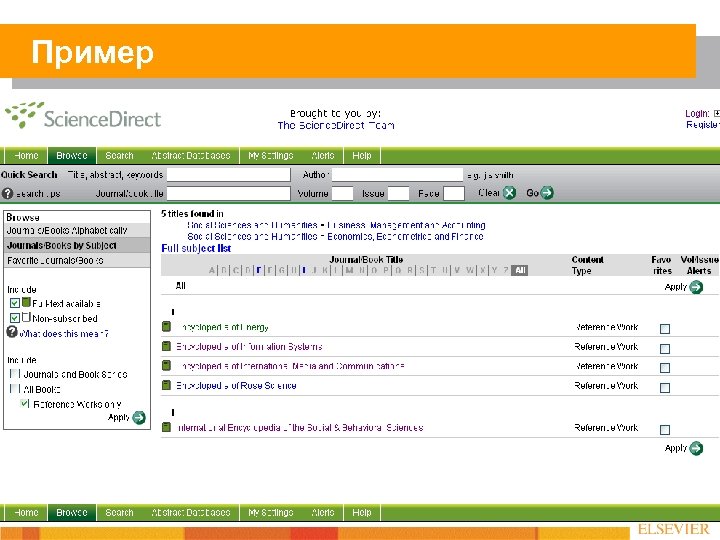Tick favorites checkbox for International Encyclopedia of Social Sciences
Viewport: 720px width, 540px height.
click(x=664, y=430)
